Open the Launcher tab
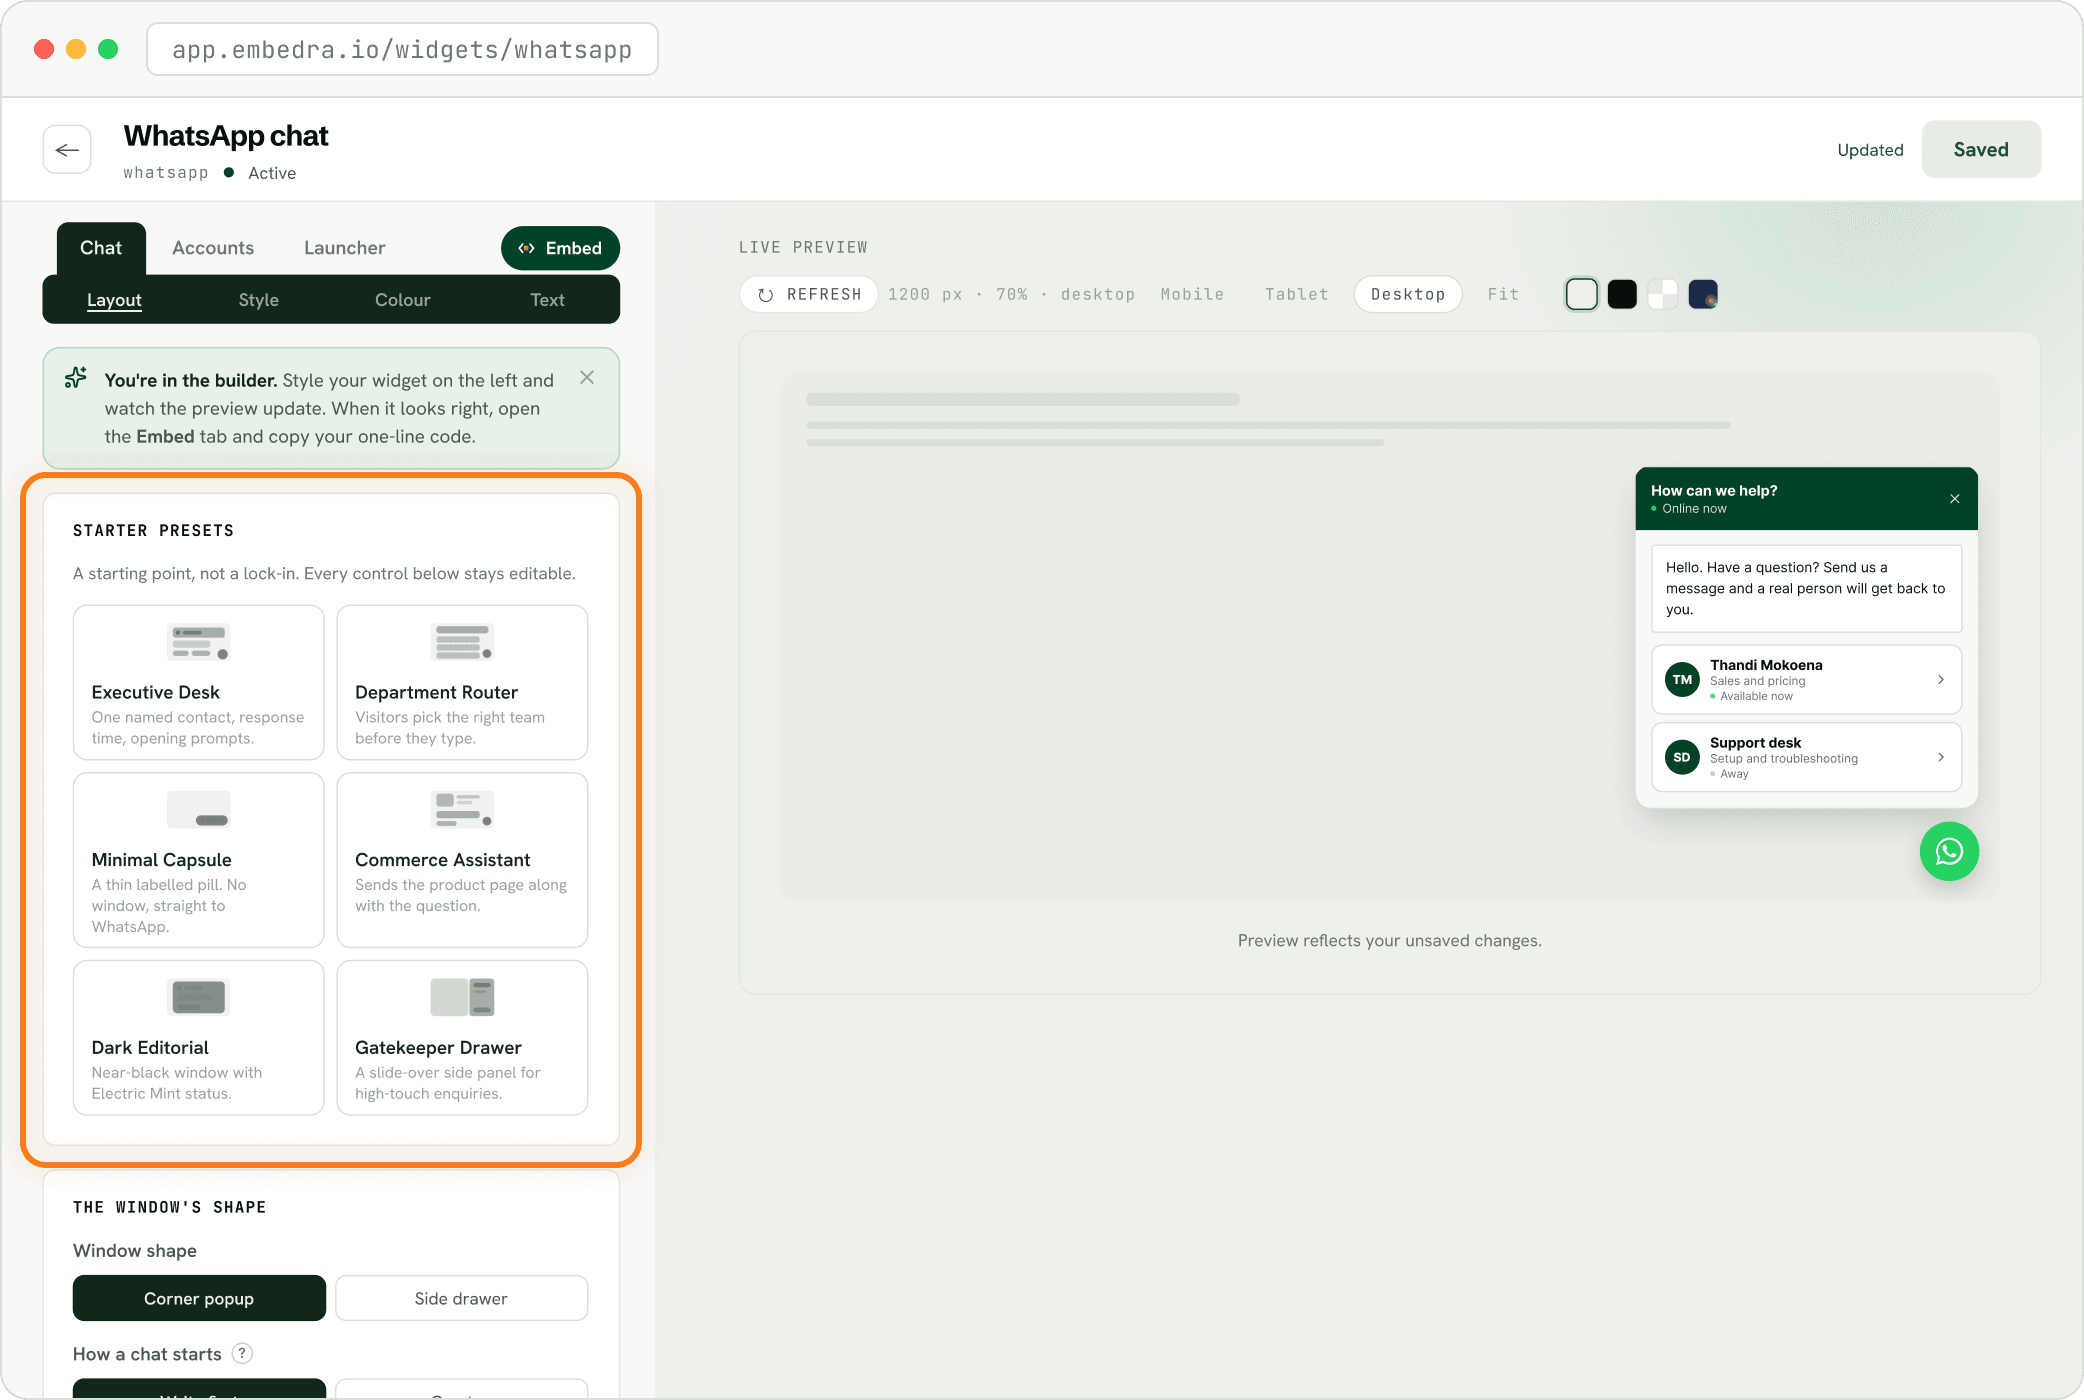Viewport: 2084px width, 1400px height. click(344, 248)
